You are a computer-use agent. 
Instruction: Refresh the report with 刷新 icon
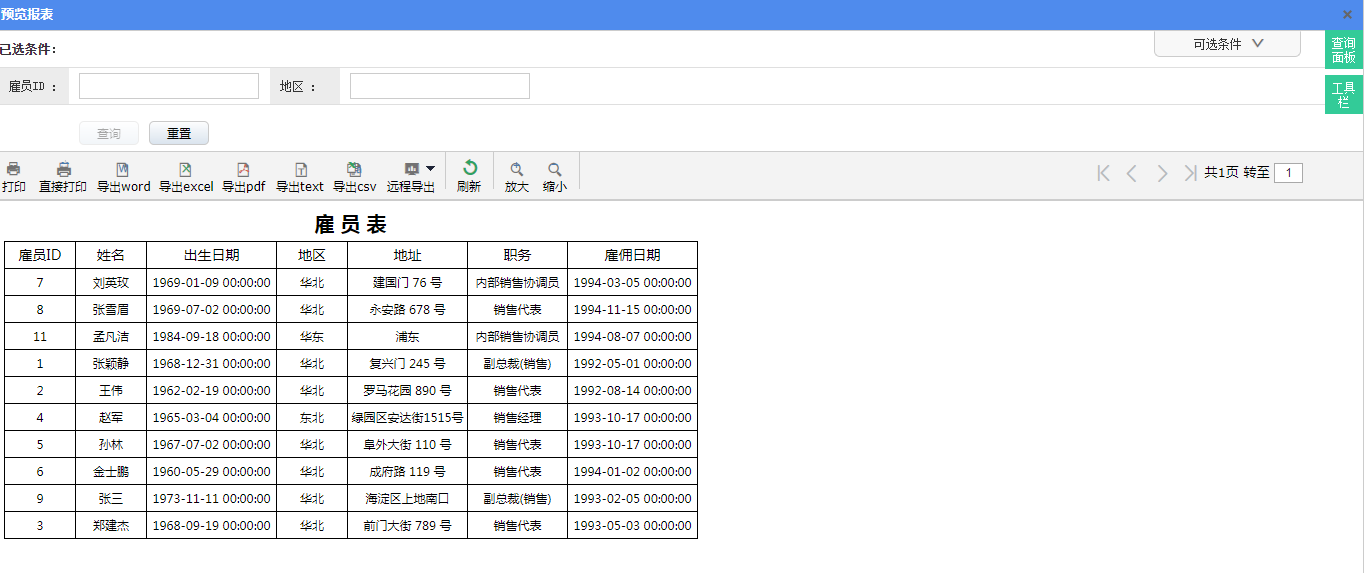(469, 168)
